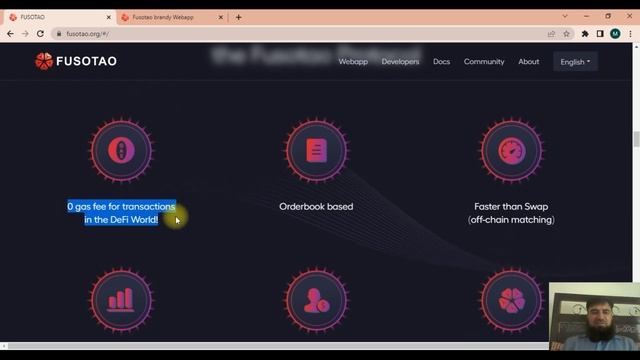Click the user with coin icon

pyautogui.click(x=316, y=300)
